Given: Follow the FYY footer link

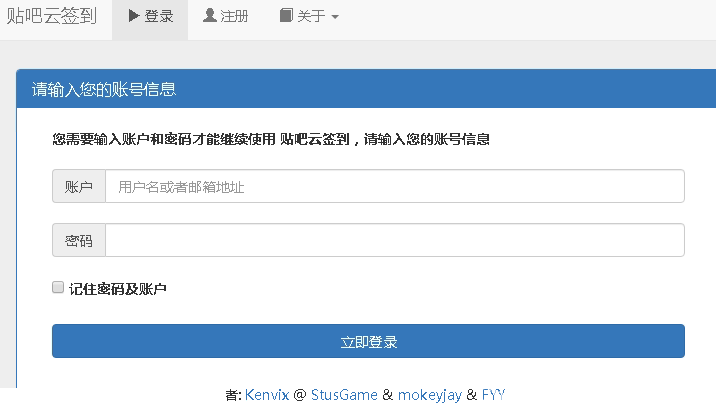Looking at the screenshot, I should [x=493, y=395].
